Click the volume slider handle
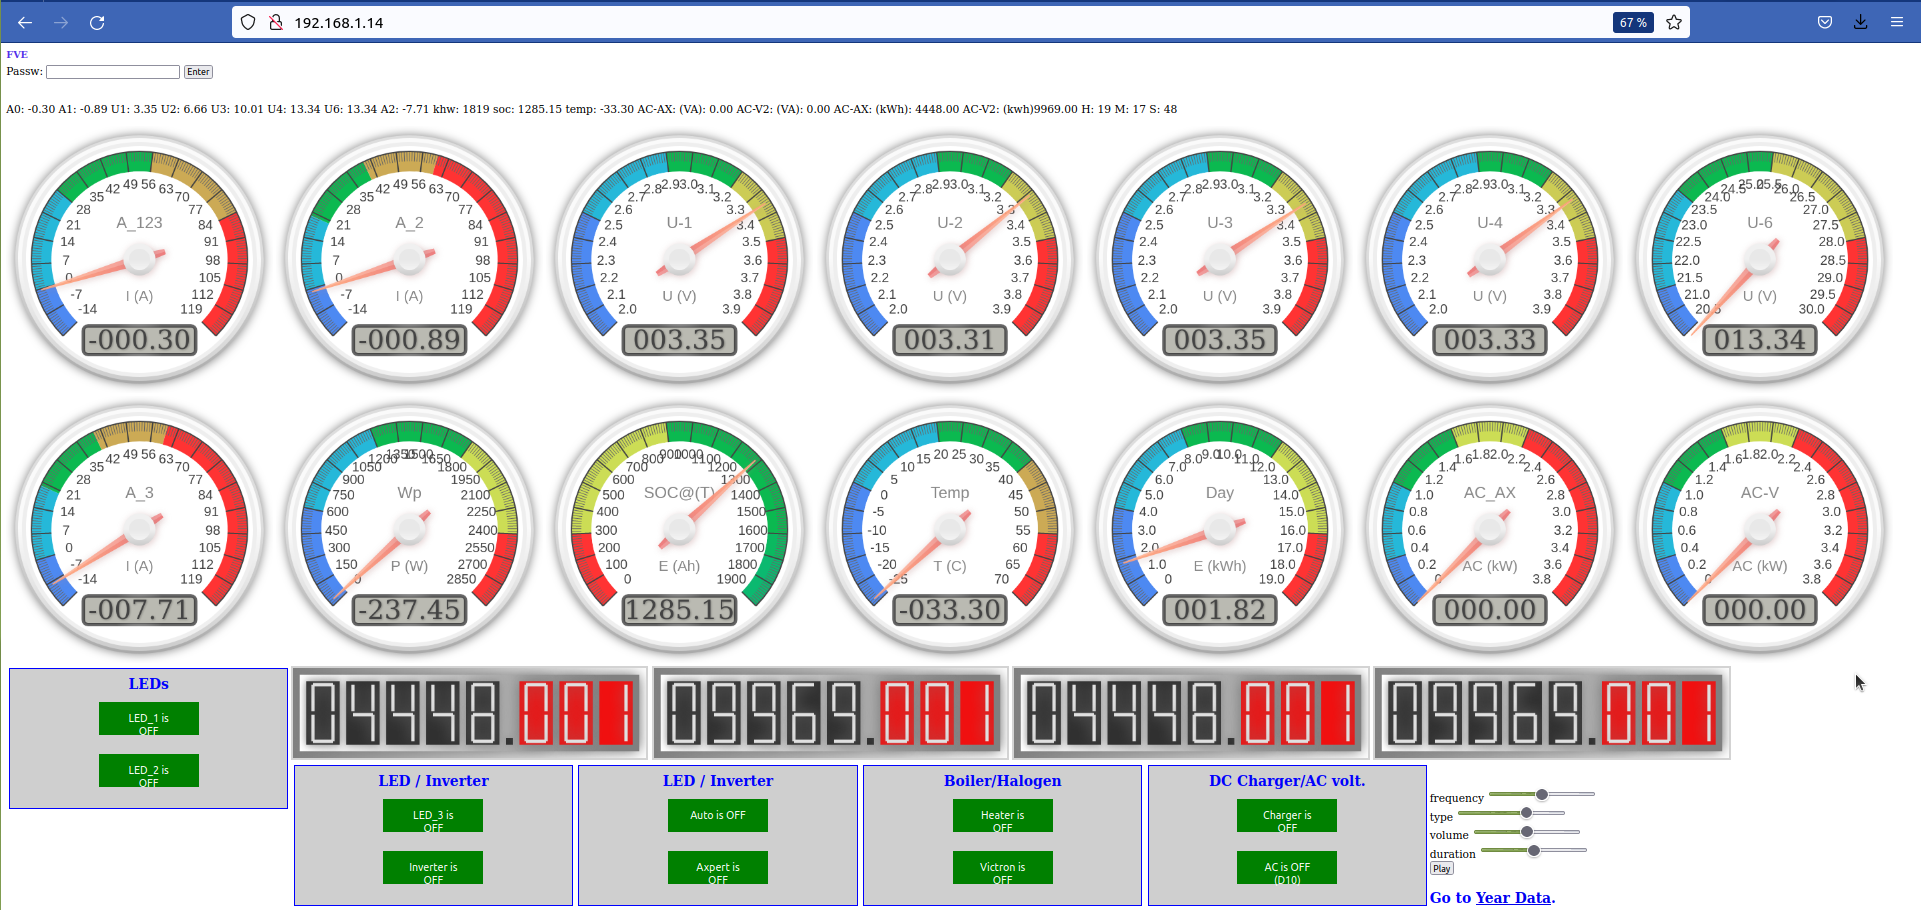This screenshot has height=910, width=1921. [x=1527, y=832]
